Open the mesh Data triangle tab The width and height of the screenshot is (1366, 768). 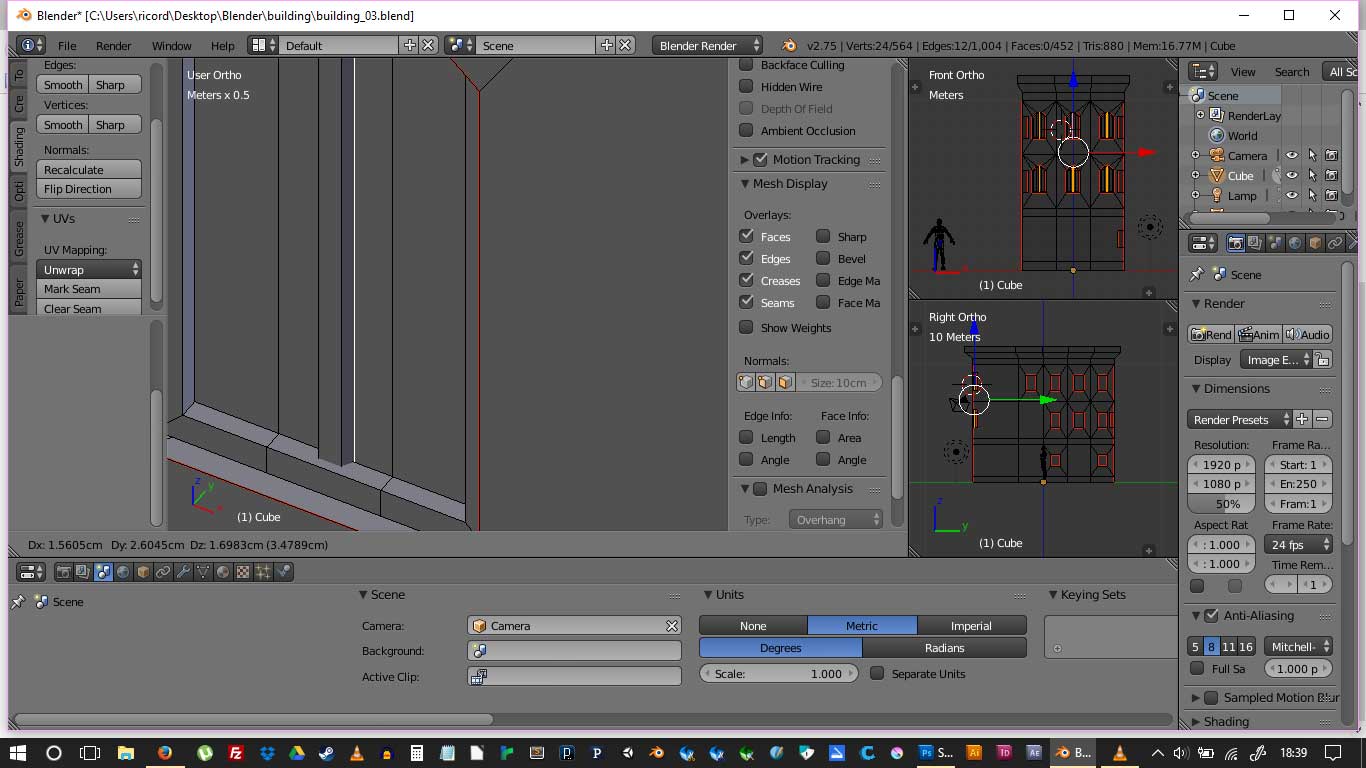pyautogui.click(x=203, y=572)
